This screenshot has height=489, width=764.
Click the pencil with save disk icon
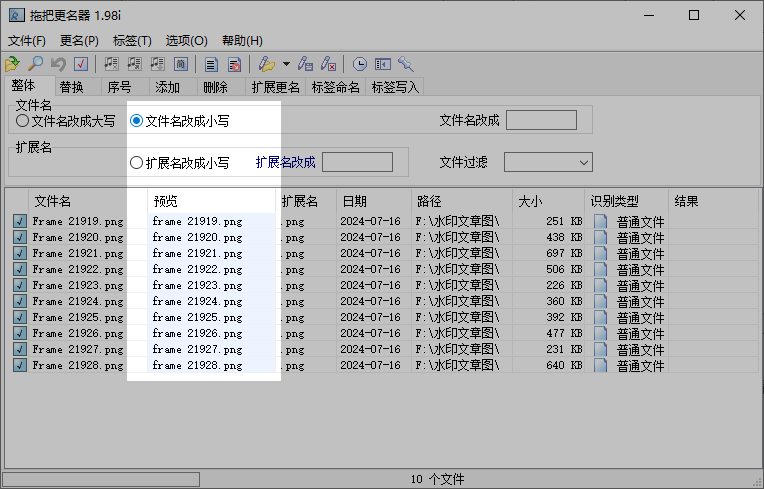point(306,64)
